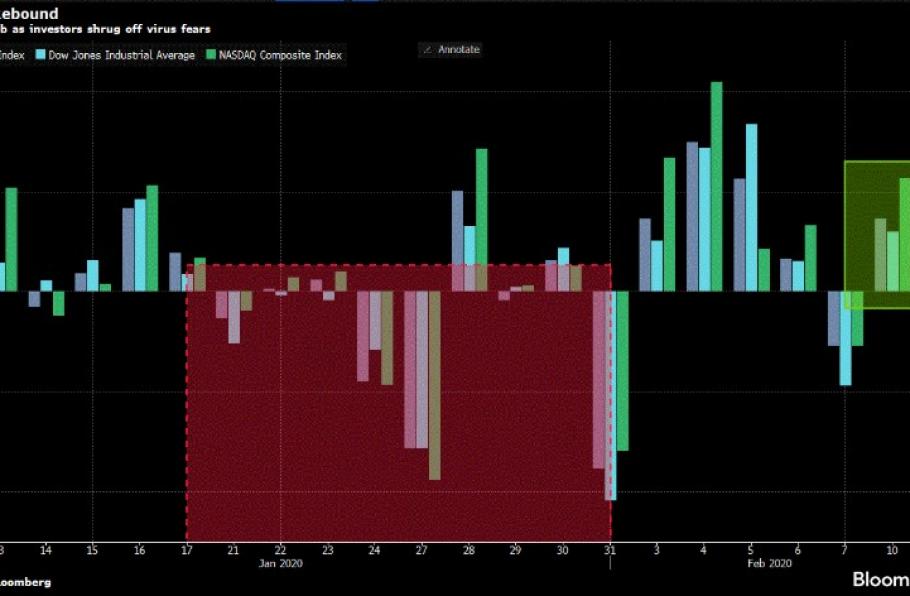Click the Annotate button label
910x596 pixels.
459,49
